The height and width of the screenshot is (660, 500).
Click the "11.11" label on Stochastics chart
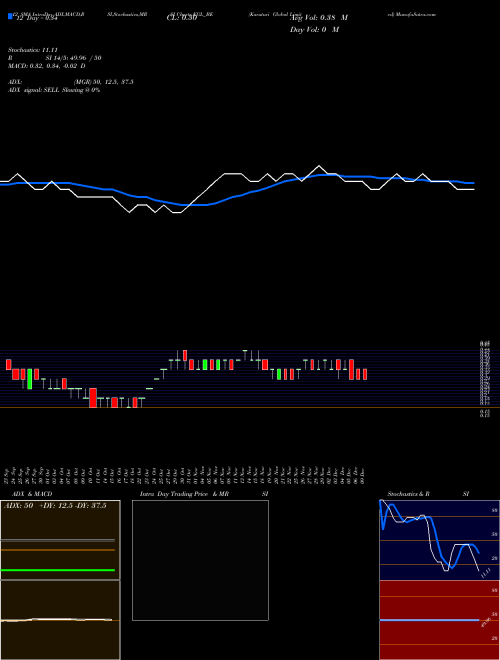tap(486, 573)
